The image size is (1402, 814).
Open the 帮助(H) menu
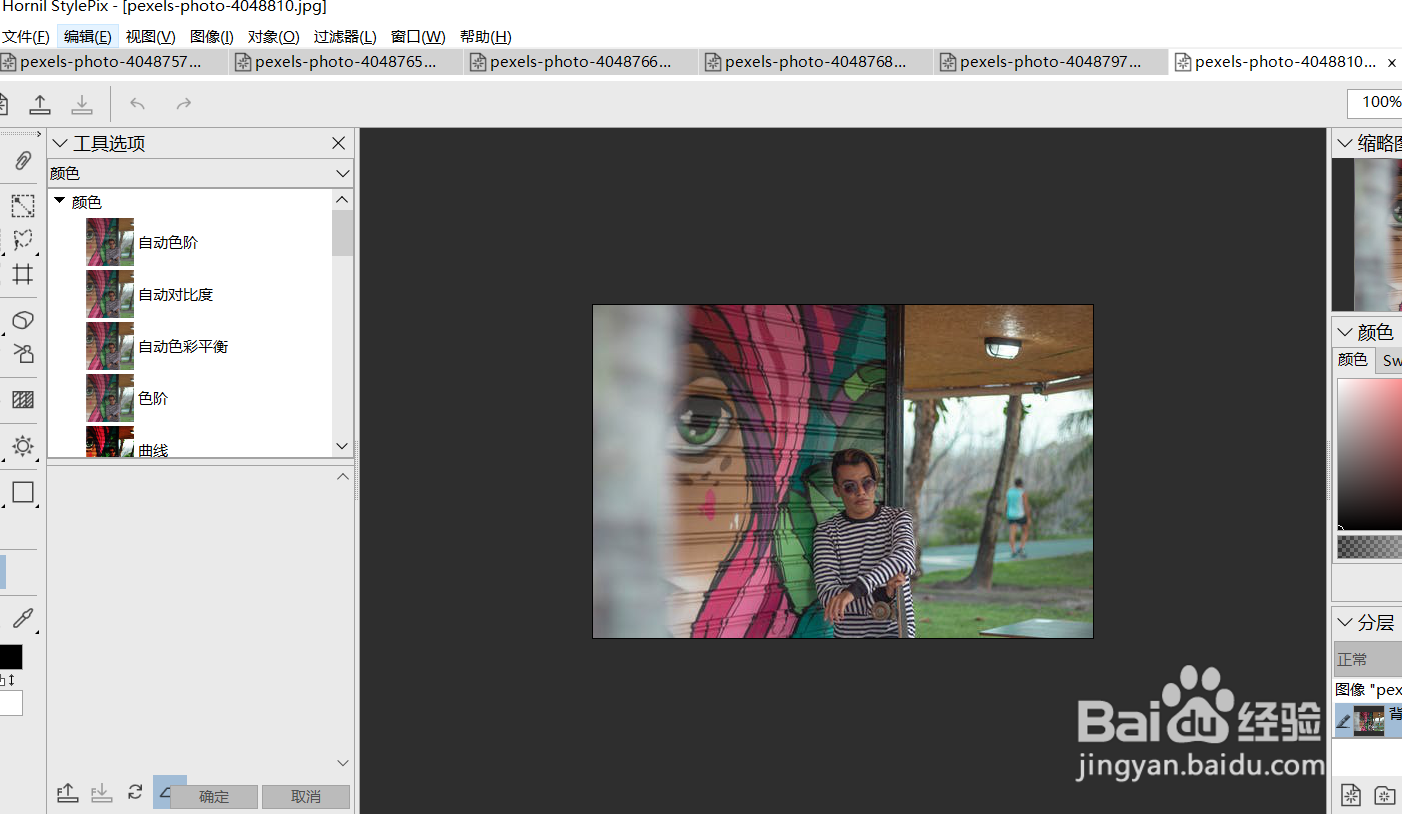tap(486, 37)
